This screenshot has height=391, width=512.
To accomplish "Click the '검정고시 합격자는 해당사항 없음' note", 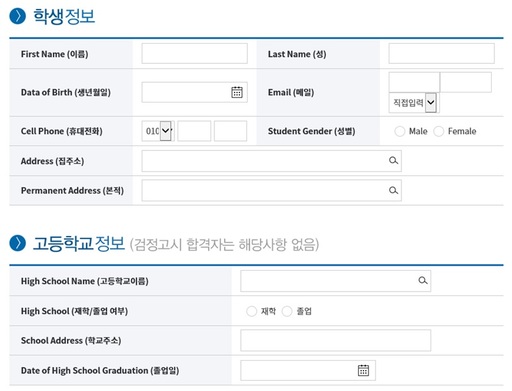I will pyautogui.click(x=224, y=245).
